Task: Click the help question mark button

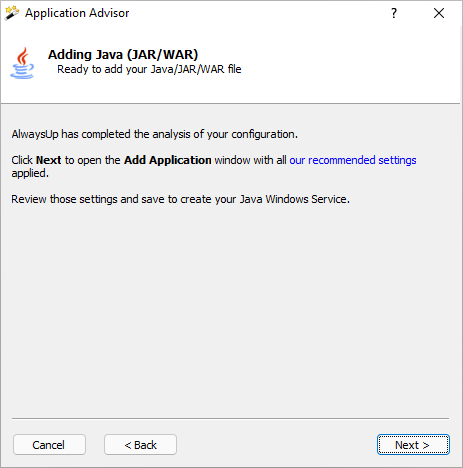Action: (394, 13)
